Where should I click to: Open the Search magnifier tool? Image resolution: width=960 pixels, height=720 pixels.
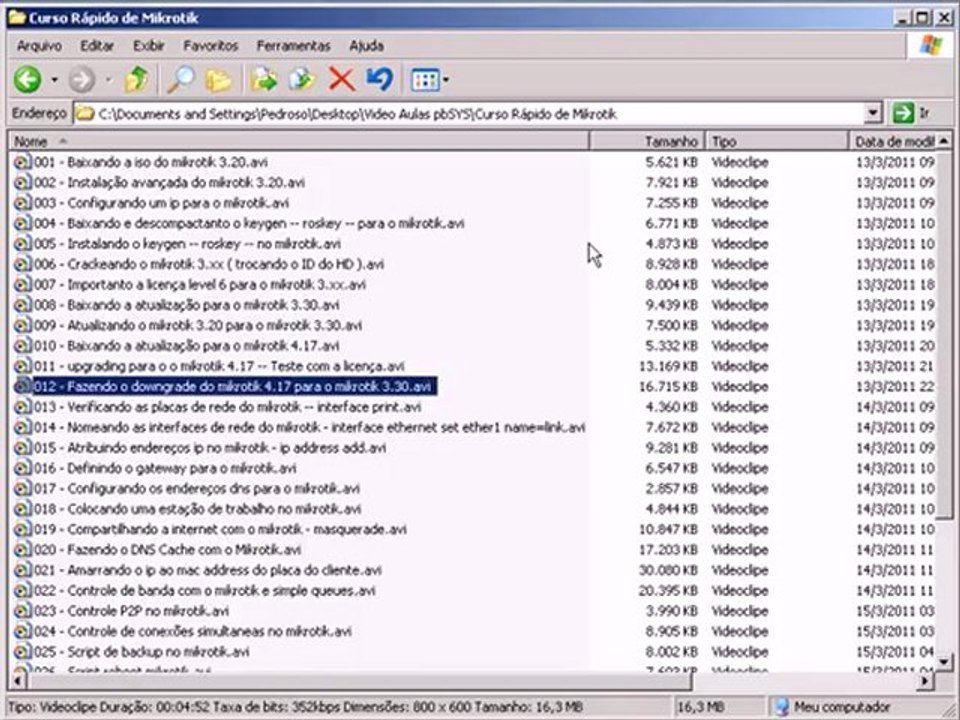pos(181,80)
